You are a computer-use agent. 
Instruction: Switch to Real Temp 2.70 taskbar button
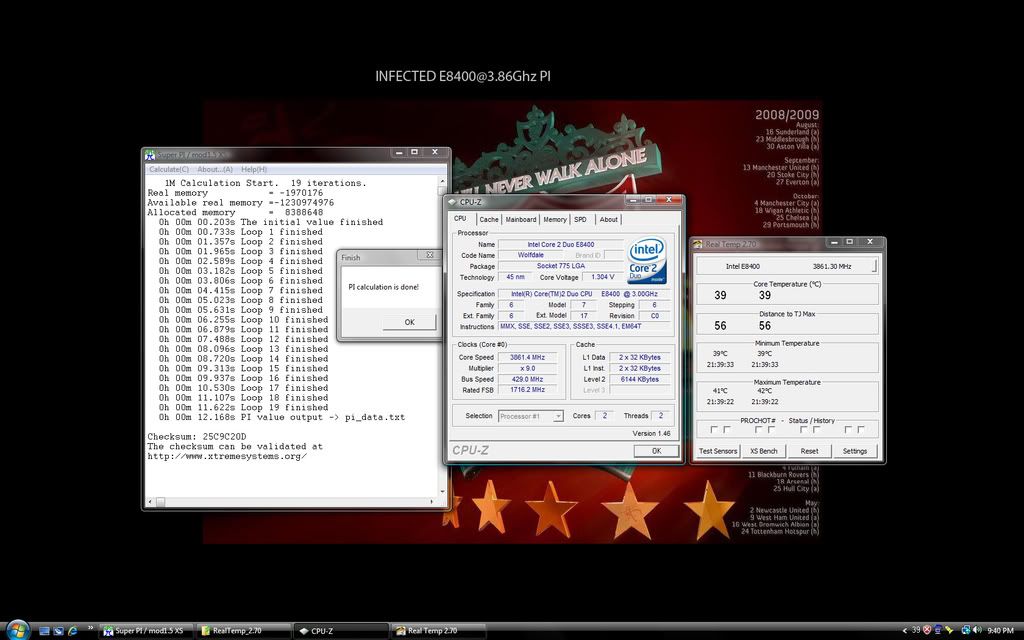[x=438, y=631]
